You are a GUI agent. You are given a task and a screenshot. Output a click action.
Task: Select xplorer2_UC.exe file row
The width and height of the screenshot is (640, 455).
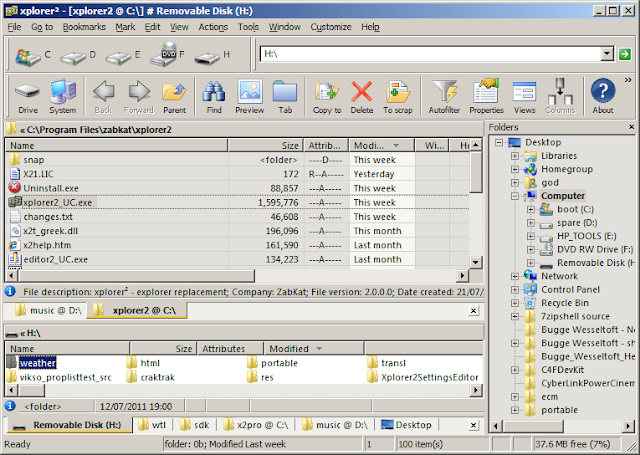pyautogui.click(x=239, y=202)
